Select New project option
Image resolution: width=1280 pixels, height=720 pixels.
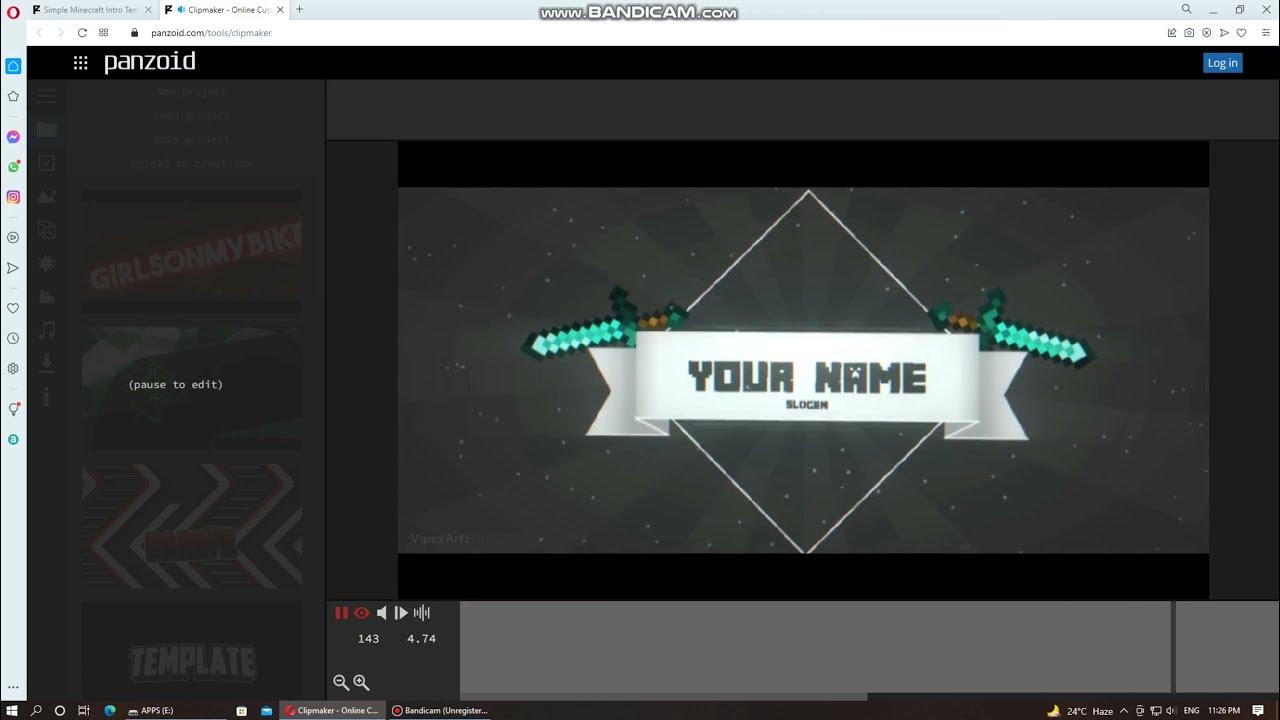[191, 91]
